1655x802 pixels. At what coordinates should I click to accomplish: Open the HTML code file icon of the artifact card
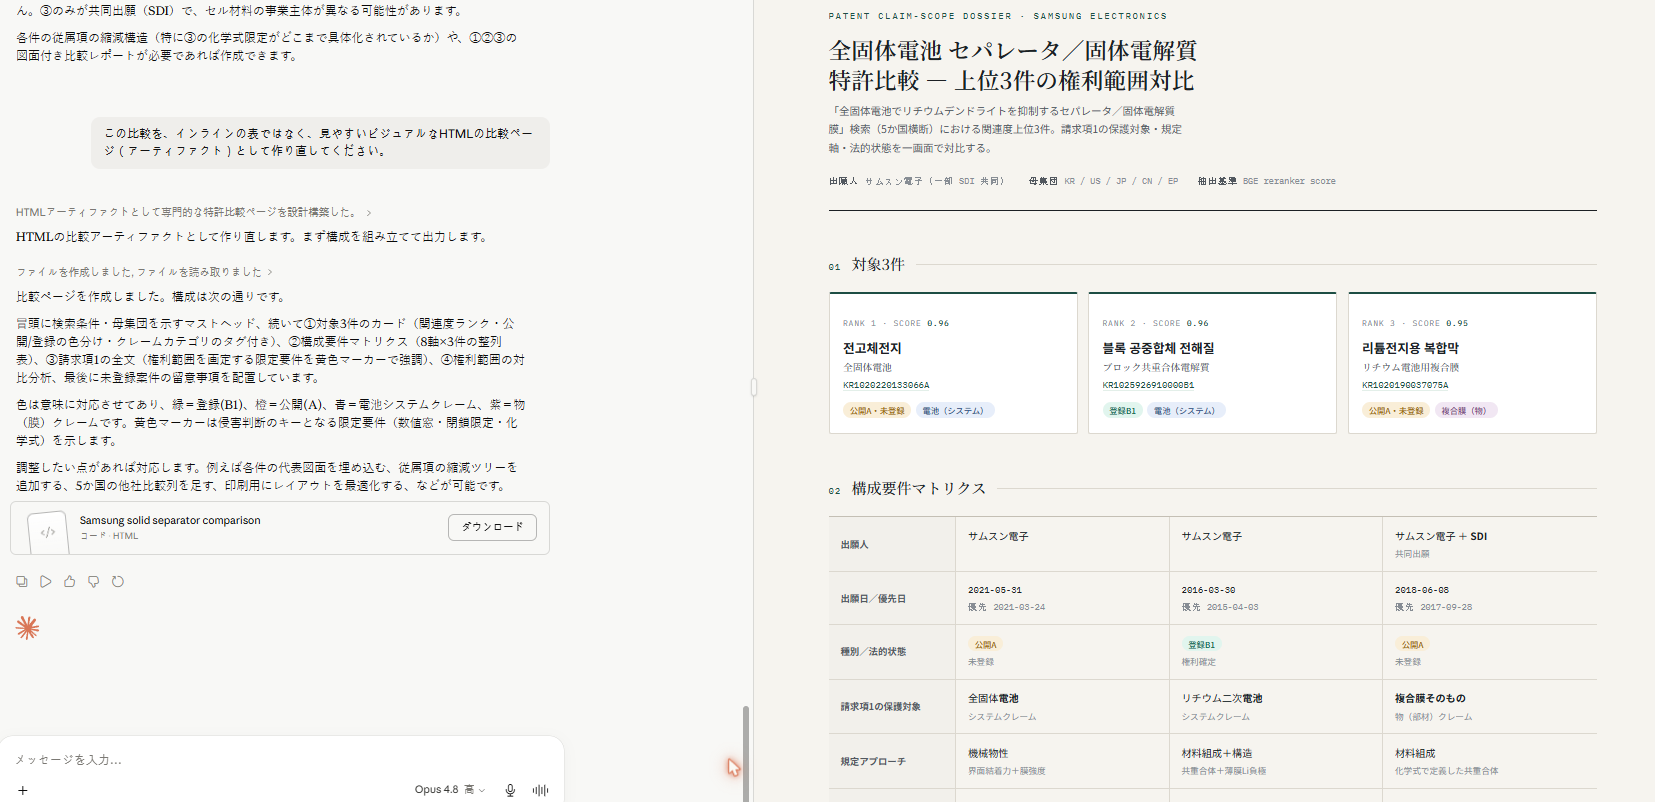click(x=48, y=532)
